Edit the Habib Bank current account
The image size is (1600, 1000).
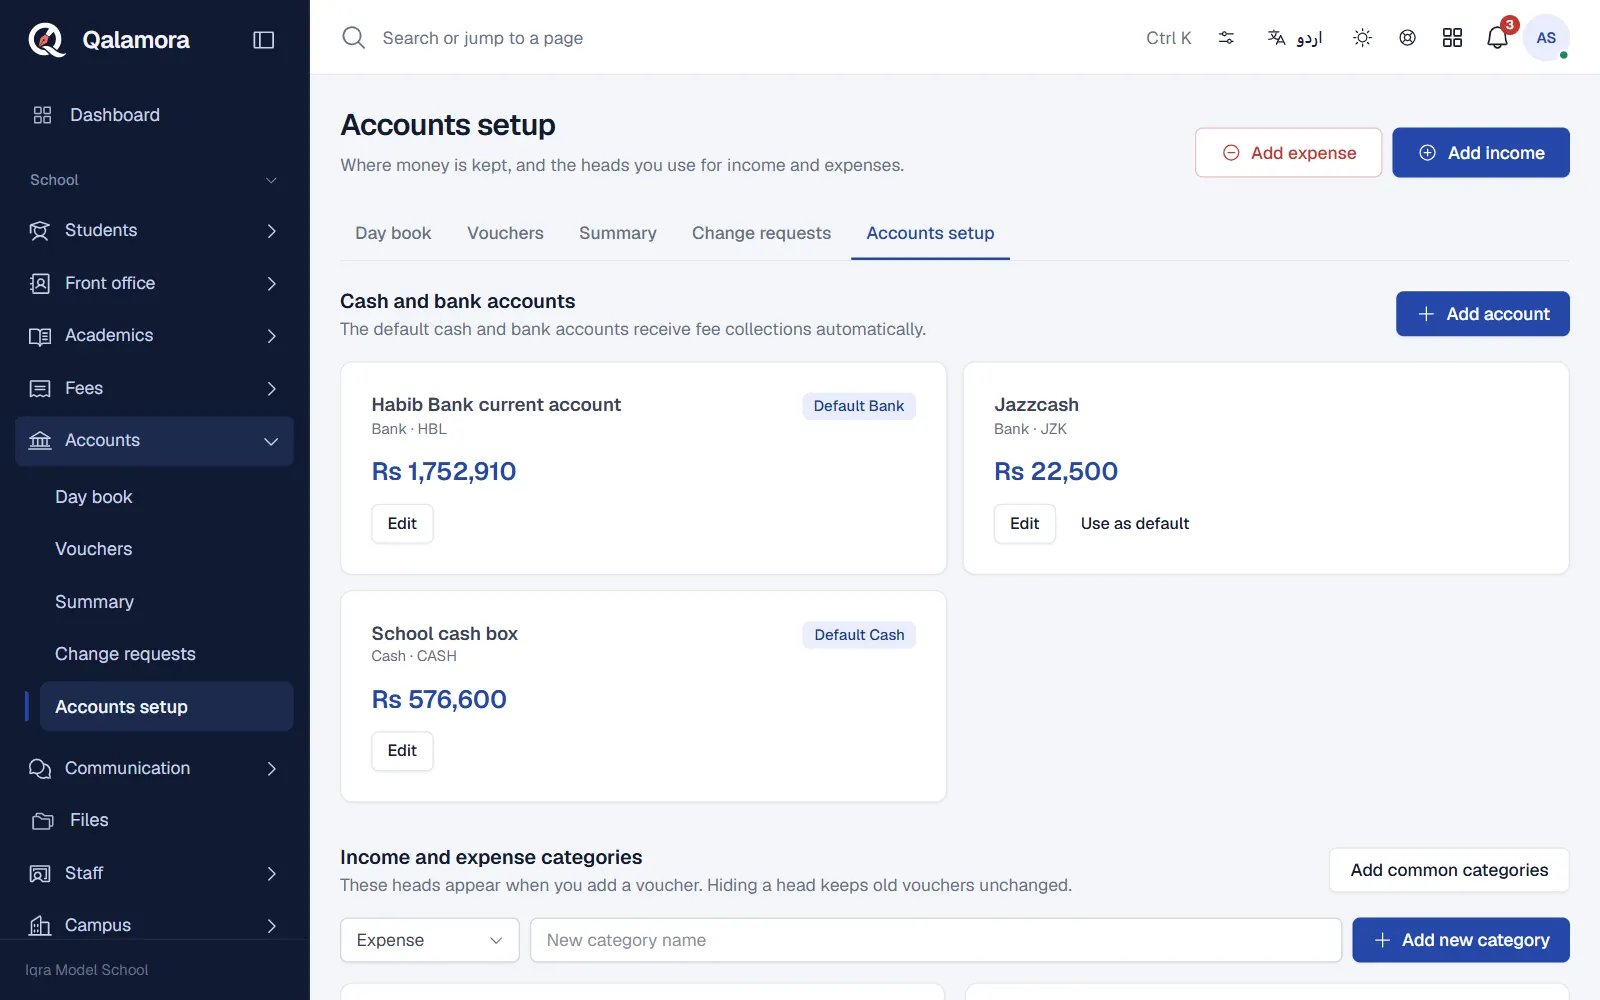[x=402, y=524]
